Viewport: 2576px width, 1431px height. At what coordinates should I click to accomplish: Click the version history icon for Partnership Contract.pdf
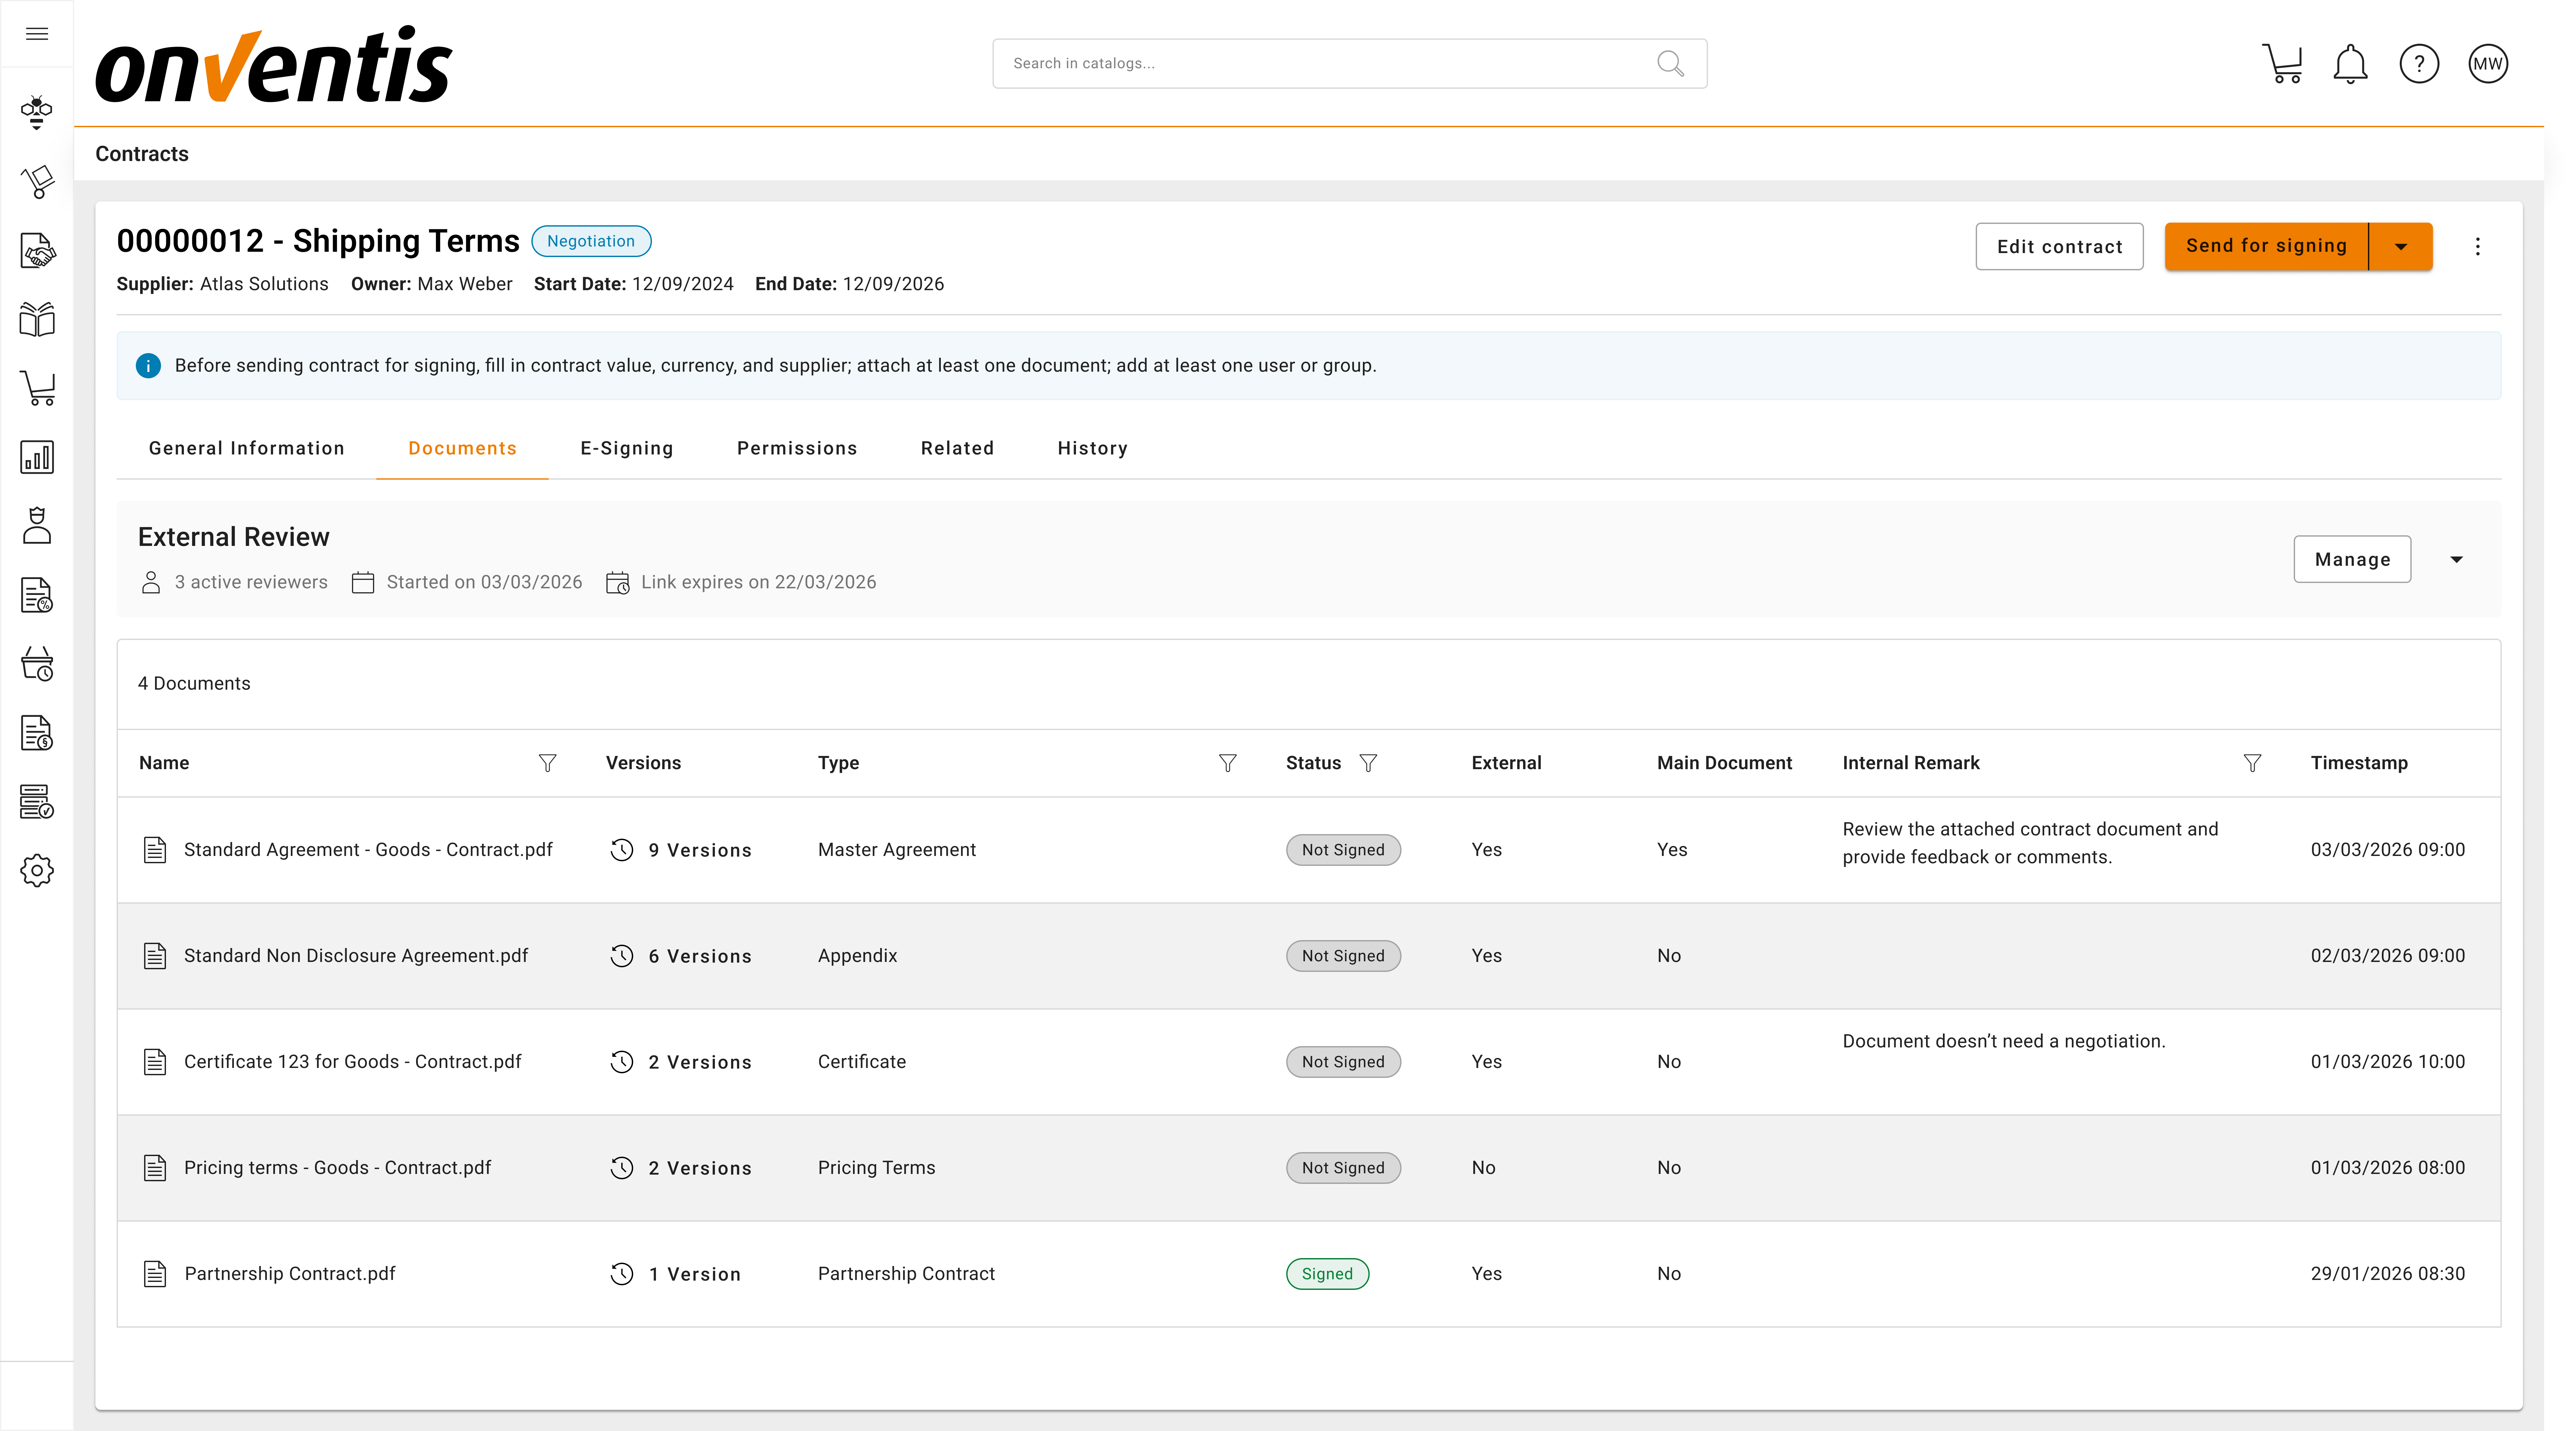[x=622, y=1274]
